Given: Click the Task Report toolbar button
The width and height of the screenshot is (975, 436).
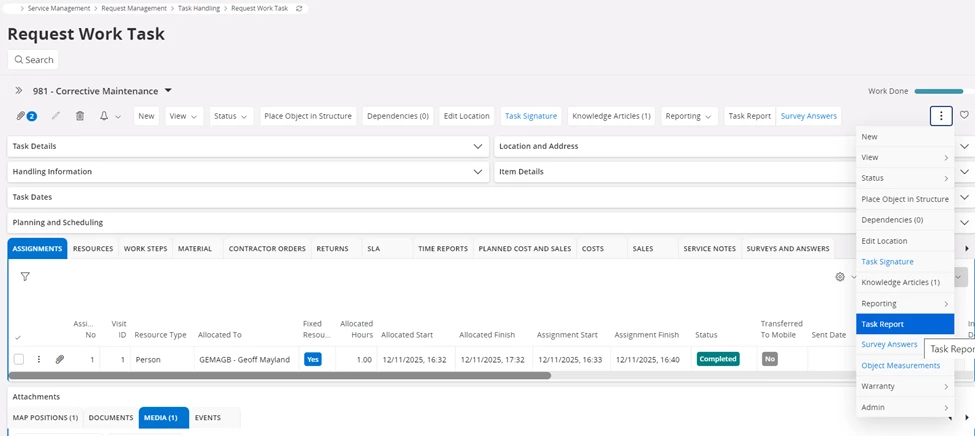Looking at the screenshot, I should point(750,116).
